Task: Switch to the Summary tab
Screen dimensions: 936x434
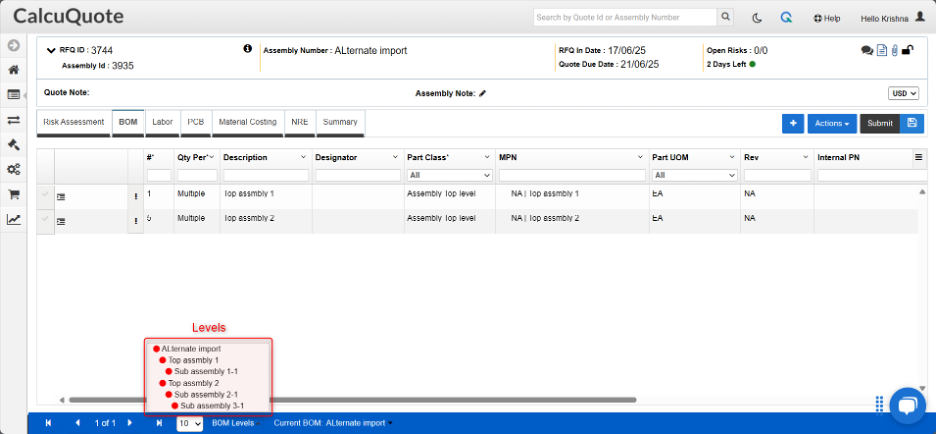Action: pos(340,122)
